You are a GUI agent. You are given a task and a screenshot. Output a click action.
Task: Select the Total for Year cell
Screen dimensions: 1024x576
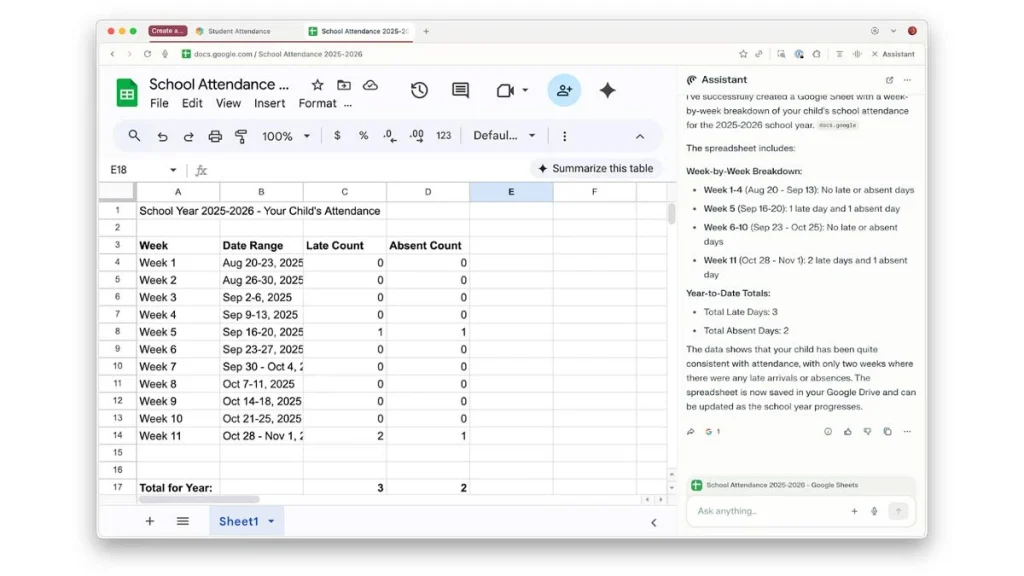click(178, 488)
